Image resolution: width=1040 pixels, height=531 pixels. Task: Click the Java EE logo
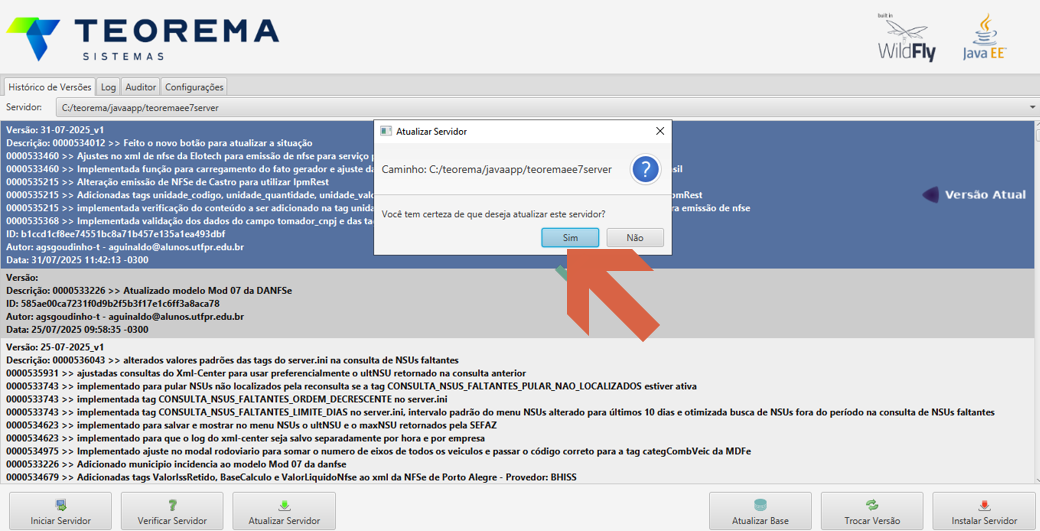(x=984, y=37)
